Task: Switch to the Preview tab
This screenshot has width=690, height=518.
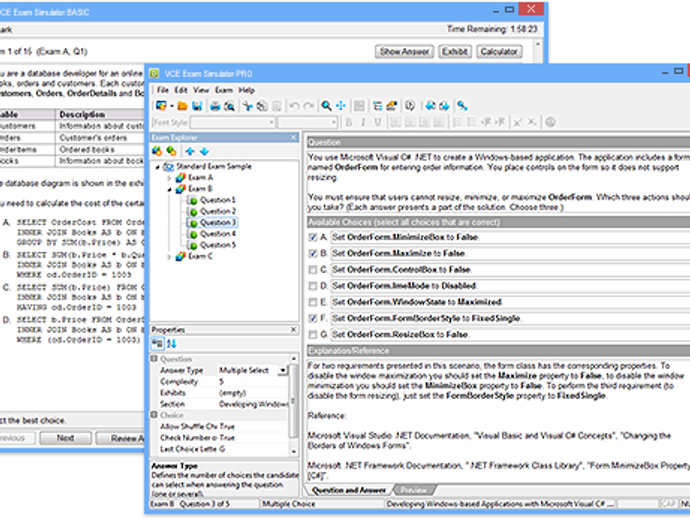Action: [x=414, y=490]
